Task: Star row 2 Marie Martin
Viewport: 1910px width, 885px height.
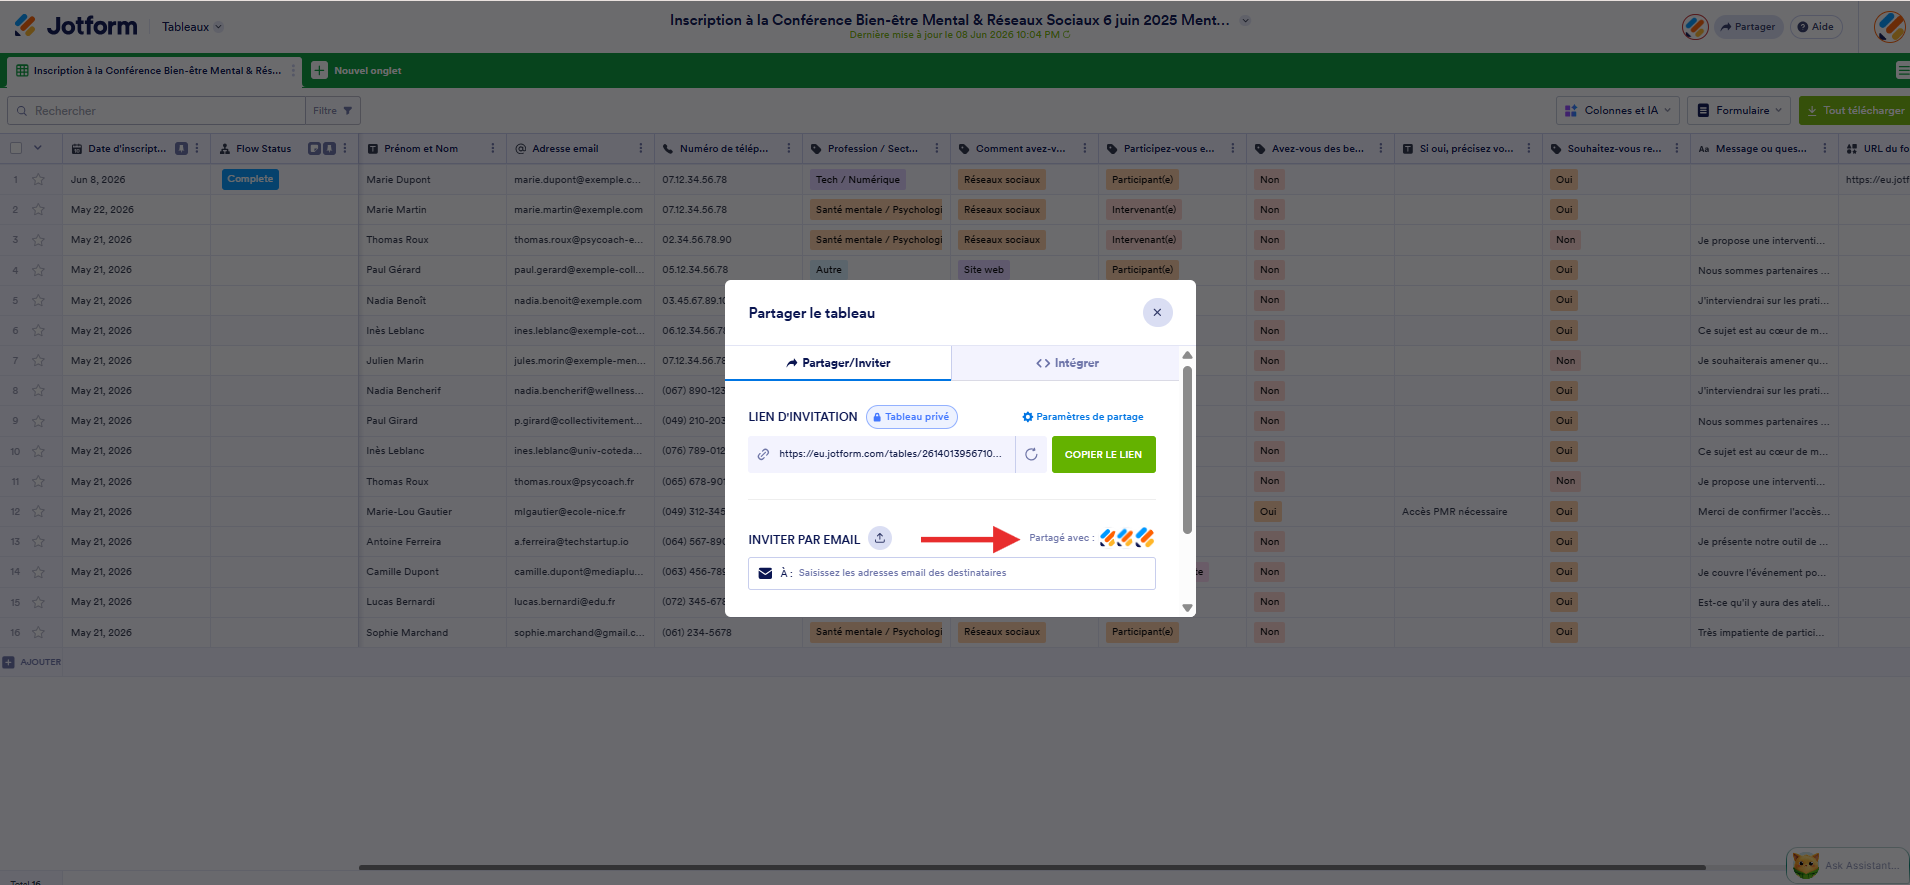Action: tap(38, 209)
